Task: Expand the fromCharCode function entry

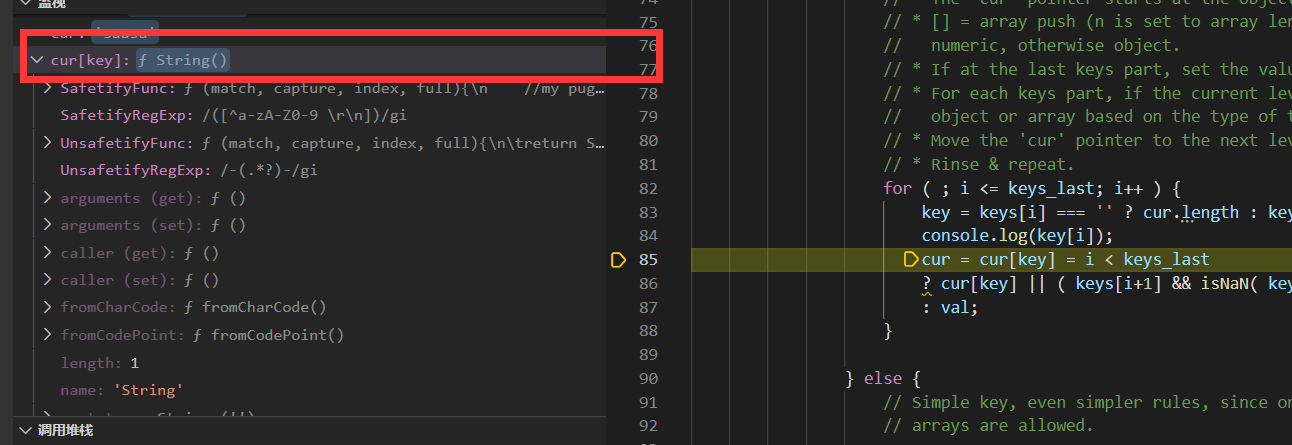Action: [47, 307]
